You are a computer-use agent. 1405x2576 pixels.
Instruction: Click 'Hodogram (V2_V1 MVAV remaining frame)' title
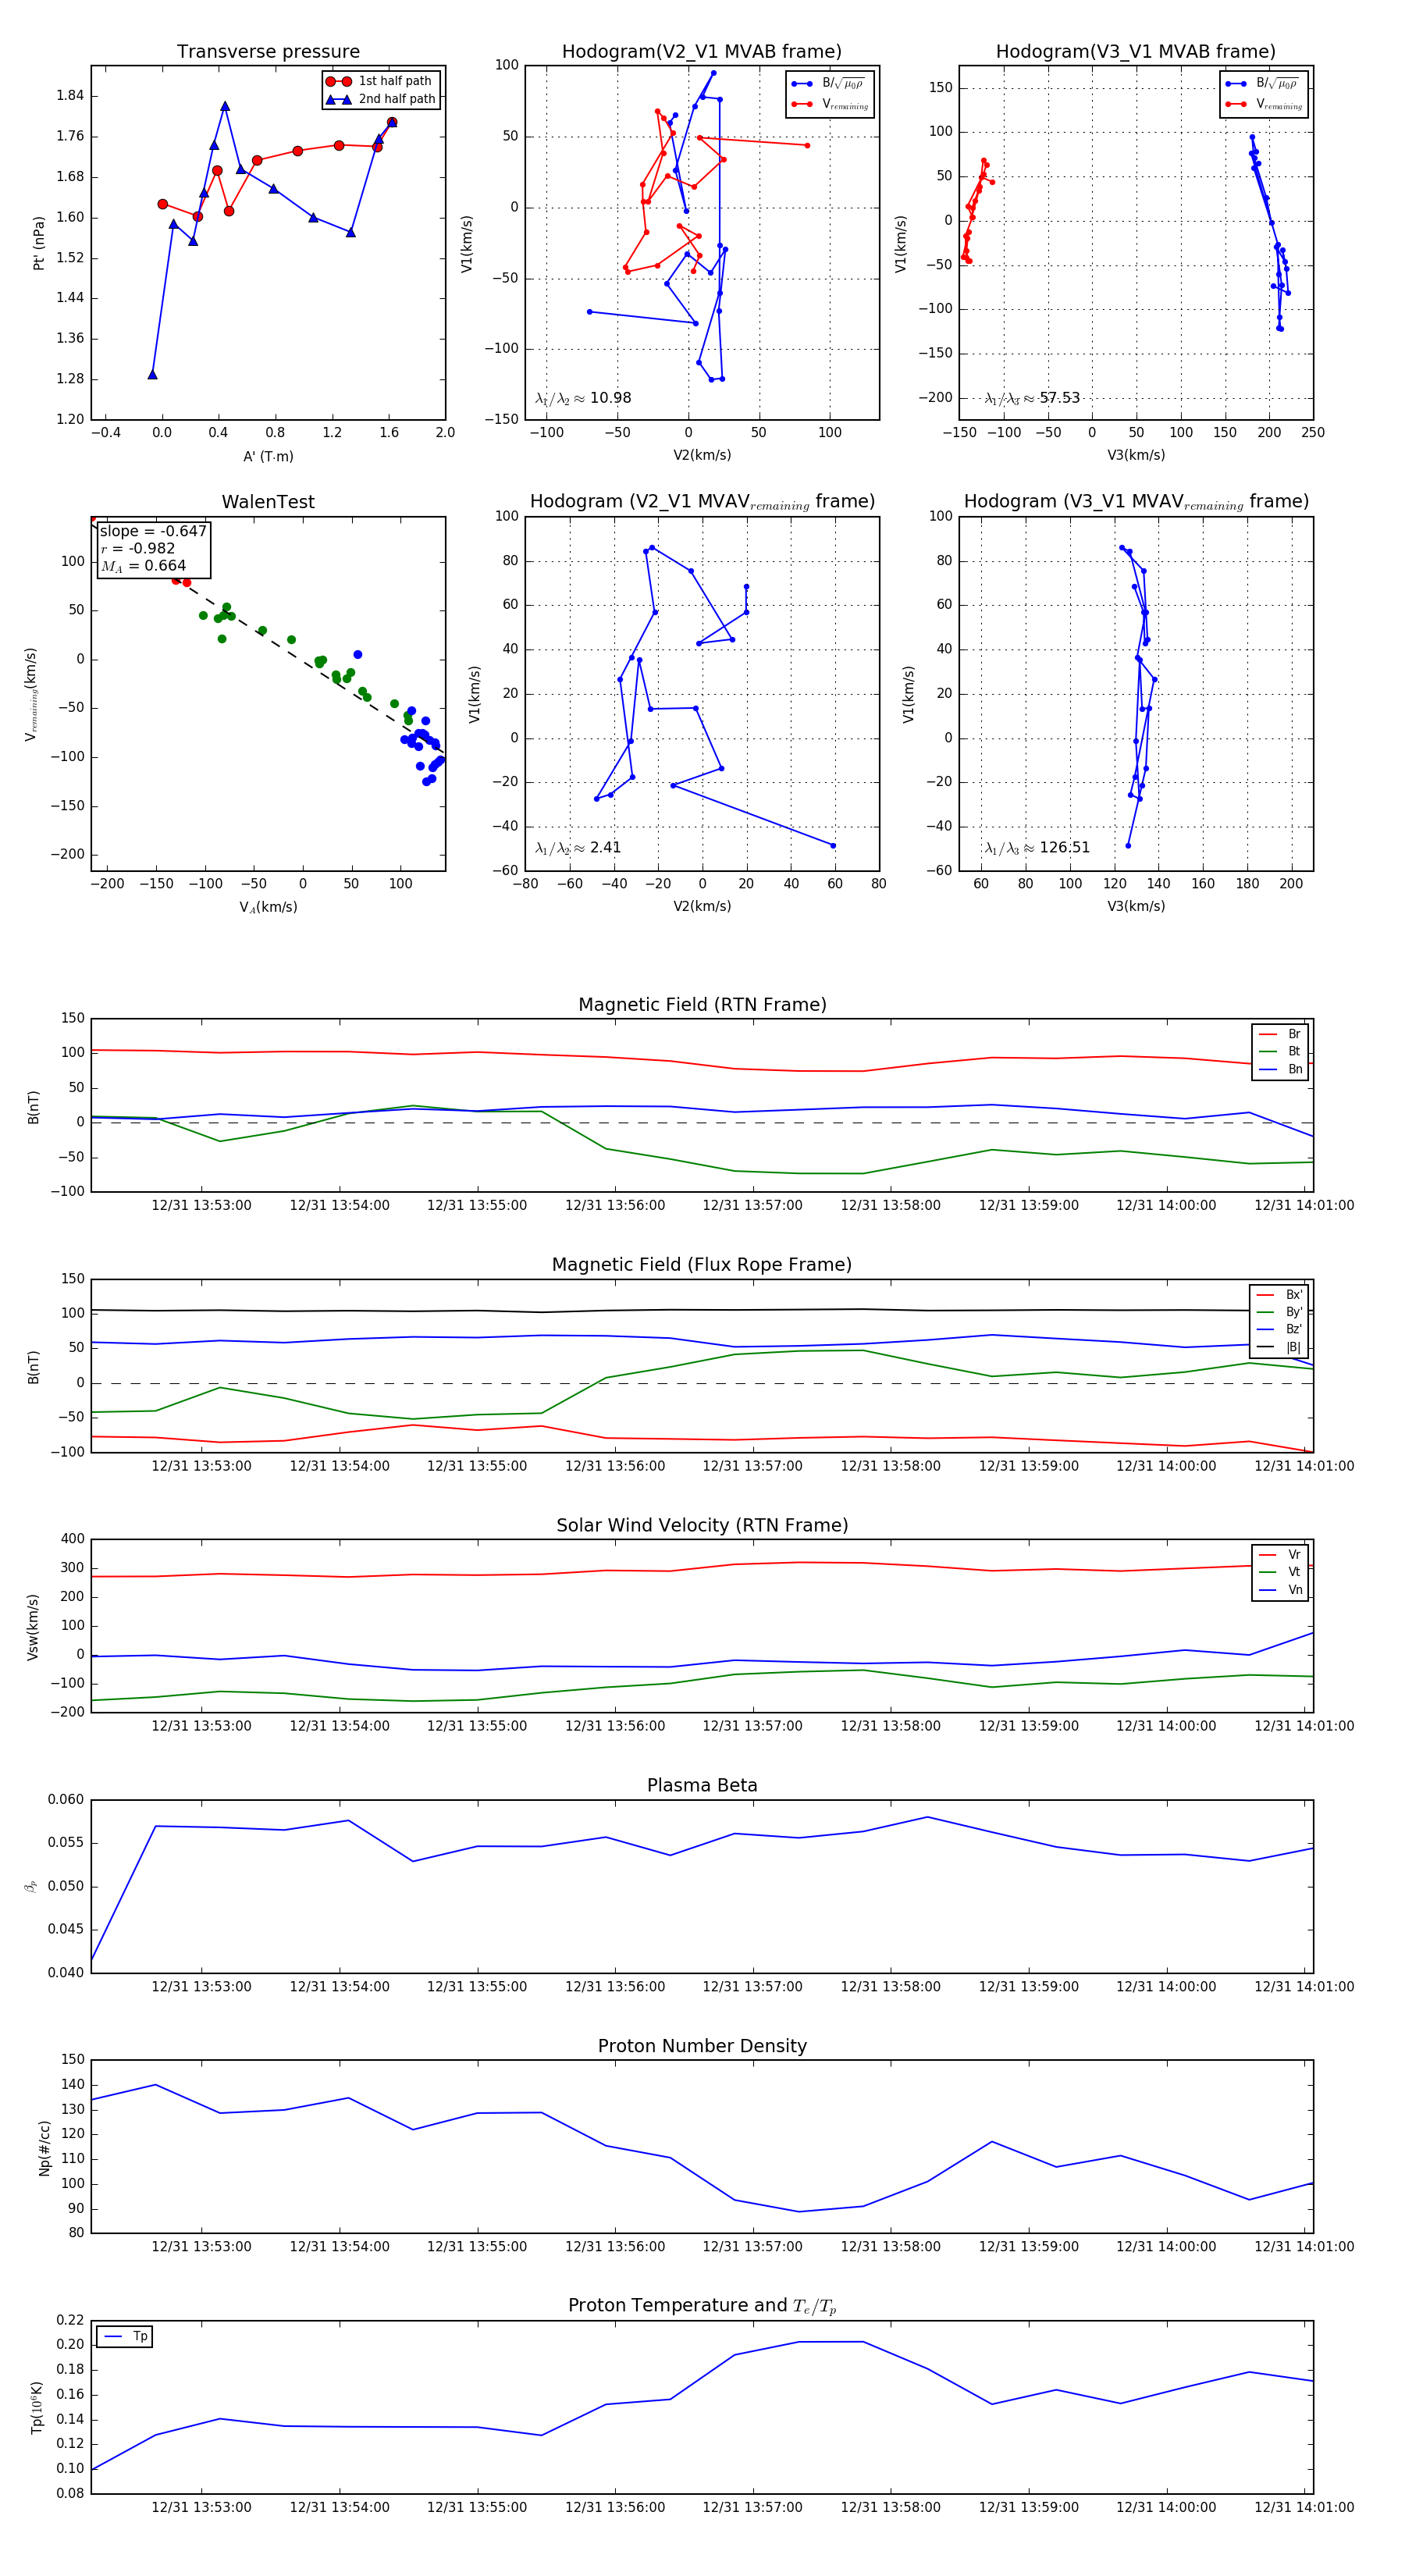[x=702, y=502]
